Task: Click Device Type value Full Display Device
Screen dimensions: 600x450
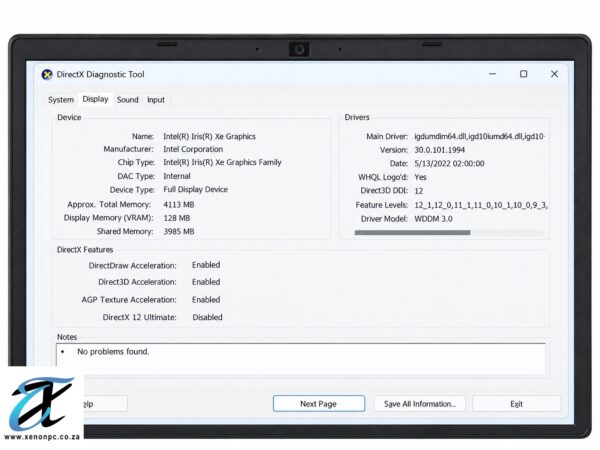Action: tap(196, 189)
